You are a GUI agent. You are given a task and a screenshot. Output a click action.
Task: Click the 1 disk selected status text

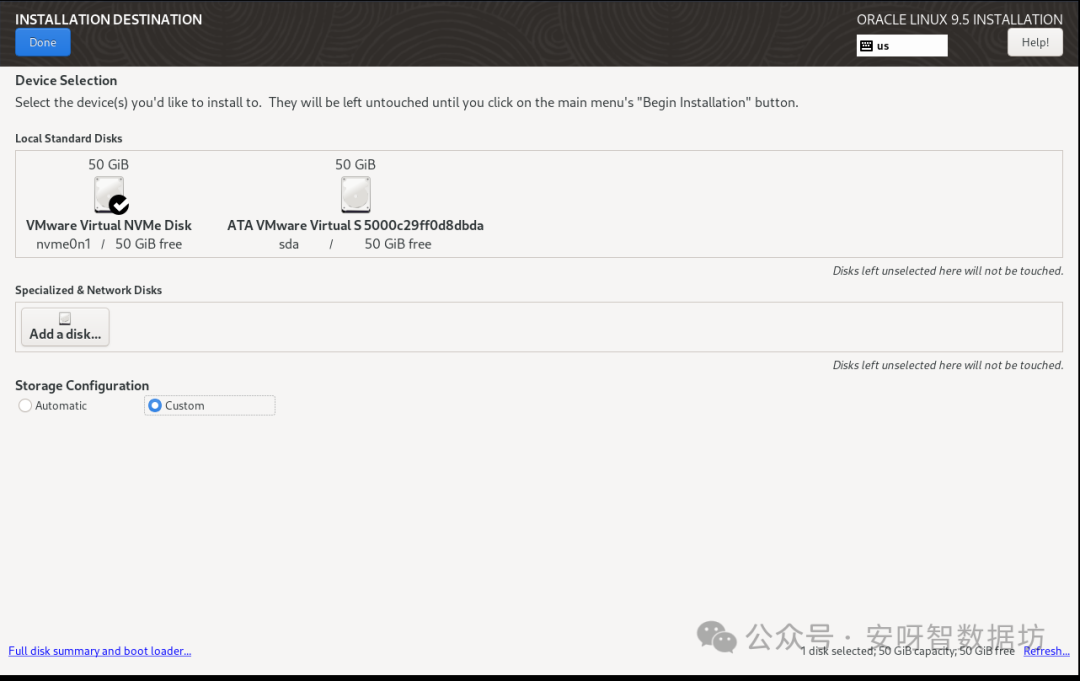tap(908, 651)
